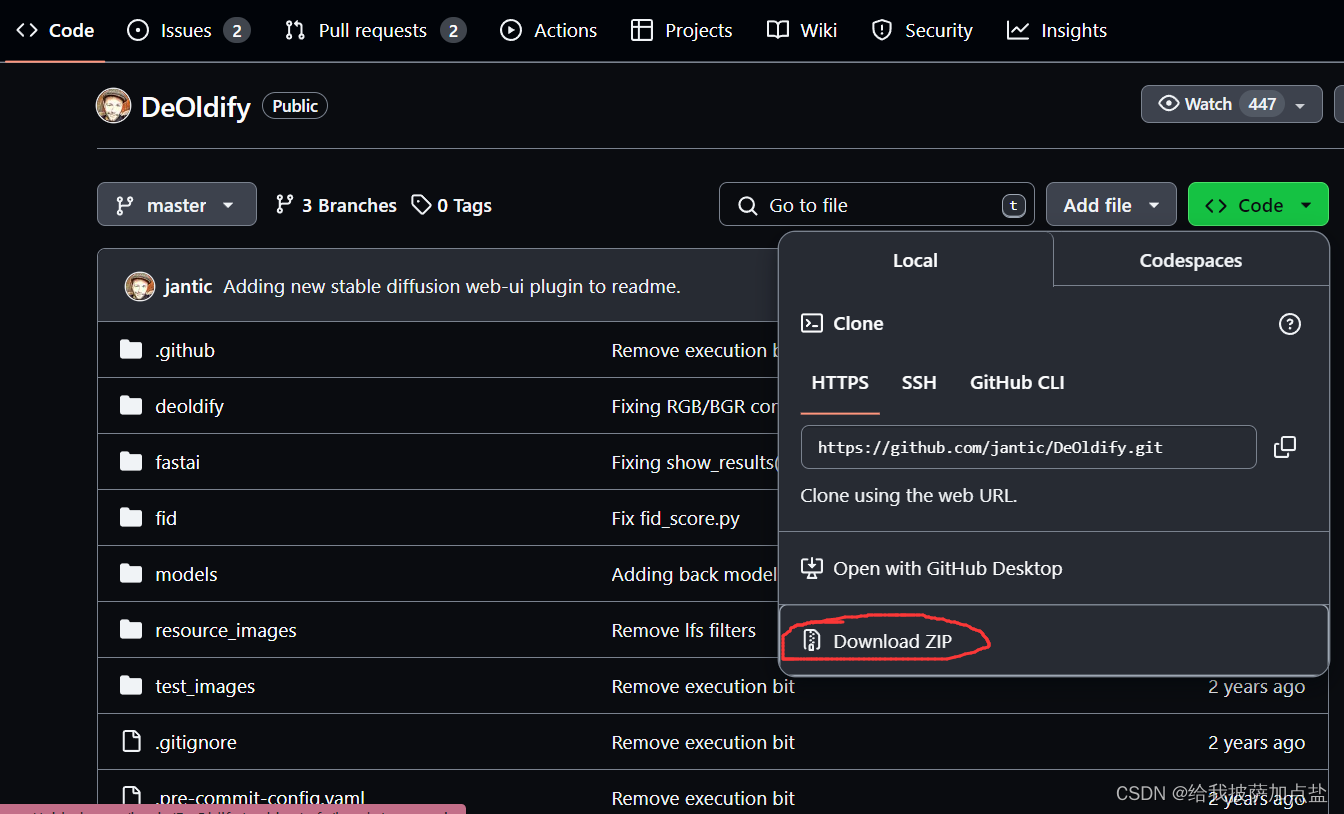Select the GitHub CLI clone option
The width and height of the screenshot is (1344, 814).
click(1017, 383)
